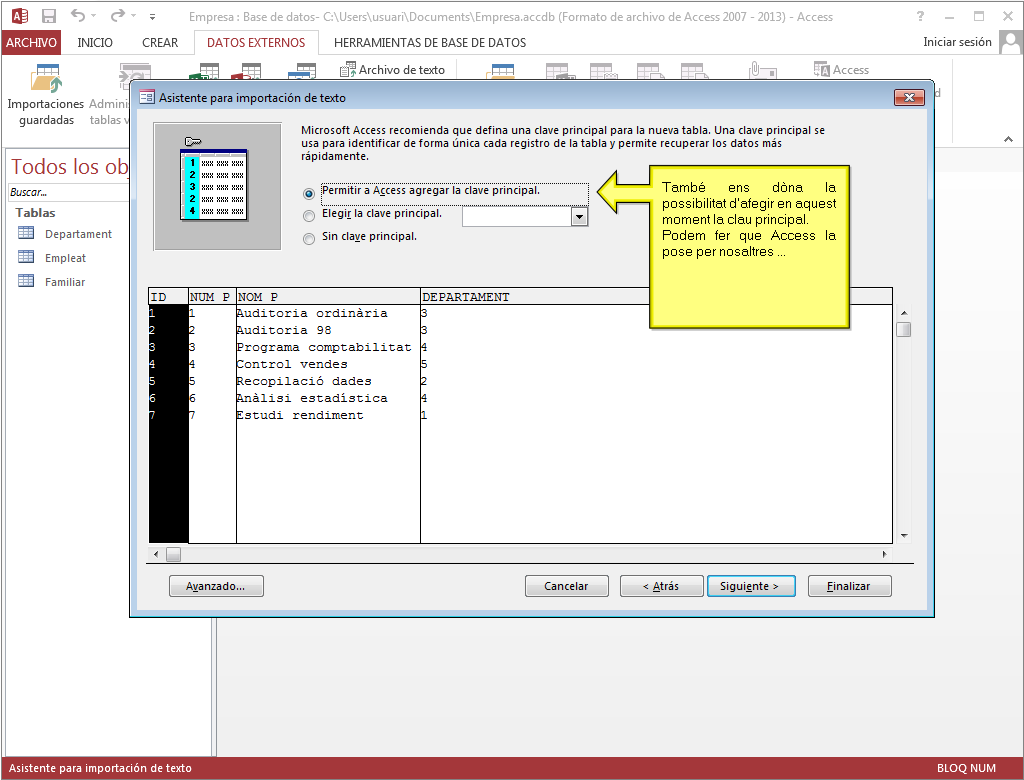The height and width of the screenshot is (780, 1024).
Task: Select the DATOS EXTERNOS tab
Action: 256,42
